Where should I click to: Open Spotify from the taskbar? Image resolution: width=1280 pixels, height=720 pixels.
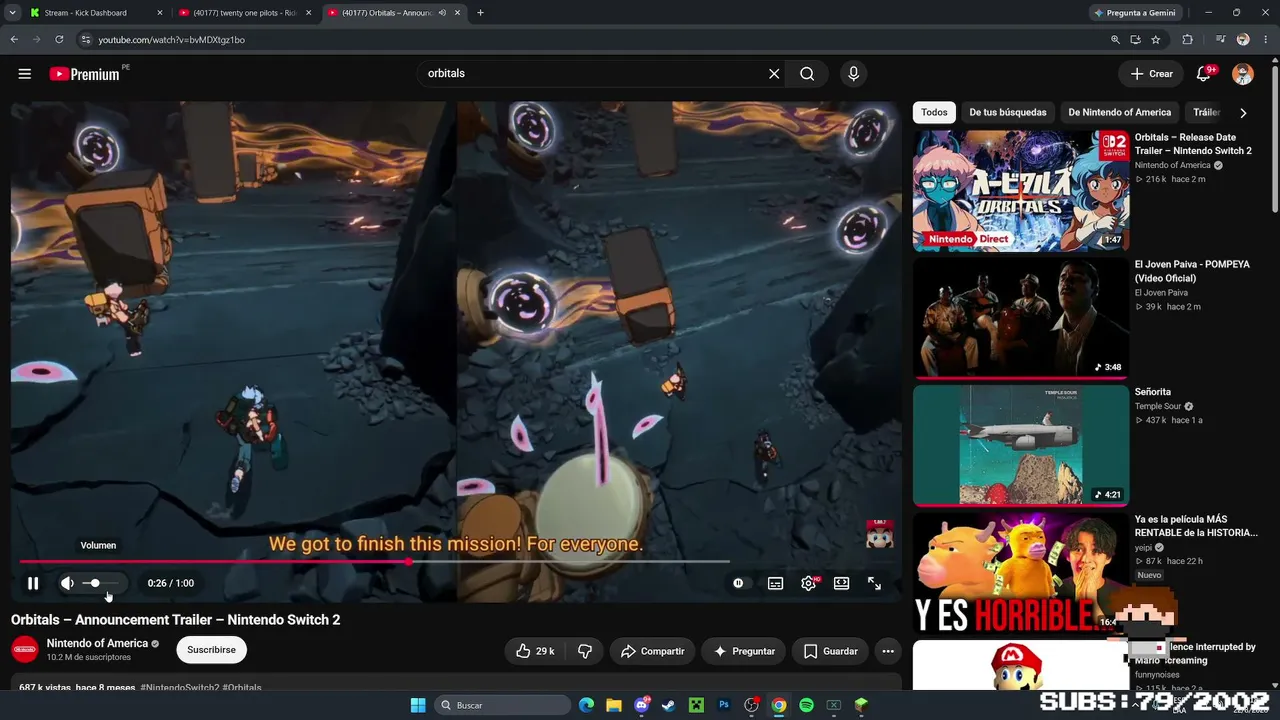806,705
